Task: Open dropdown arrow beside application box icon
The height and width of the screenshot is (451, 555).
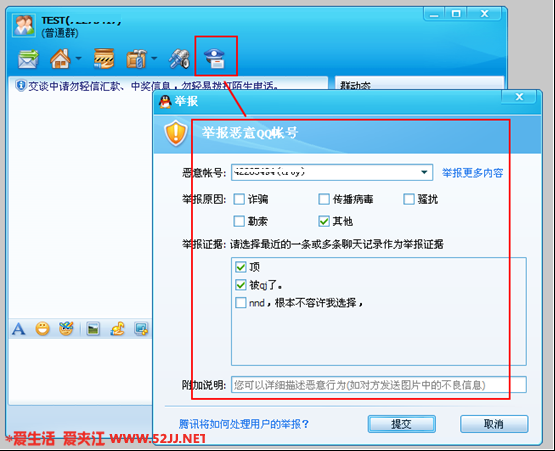Action: 154,58
